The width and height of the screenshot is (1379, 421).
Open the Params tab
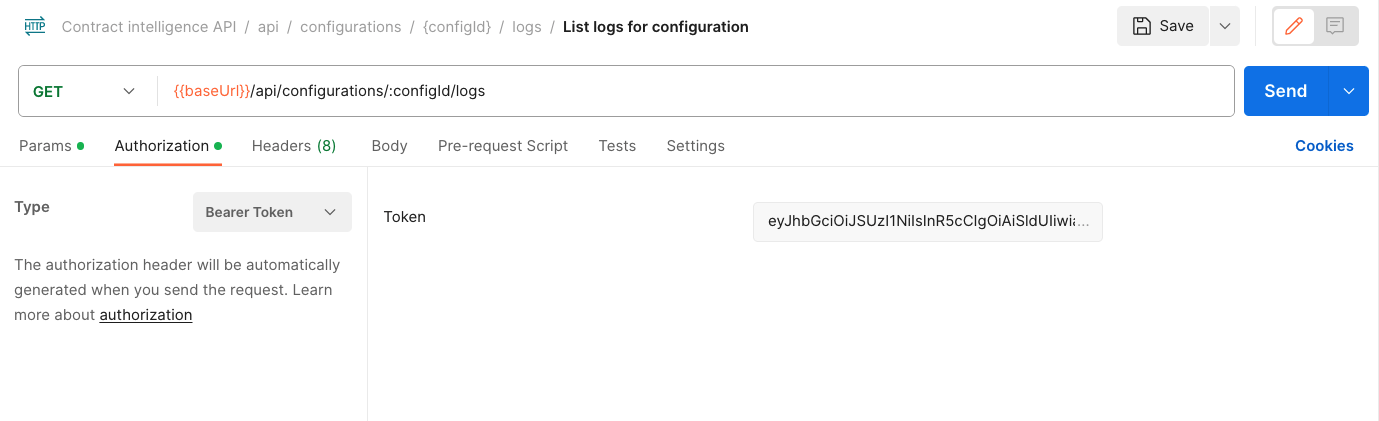pos(45,146)
